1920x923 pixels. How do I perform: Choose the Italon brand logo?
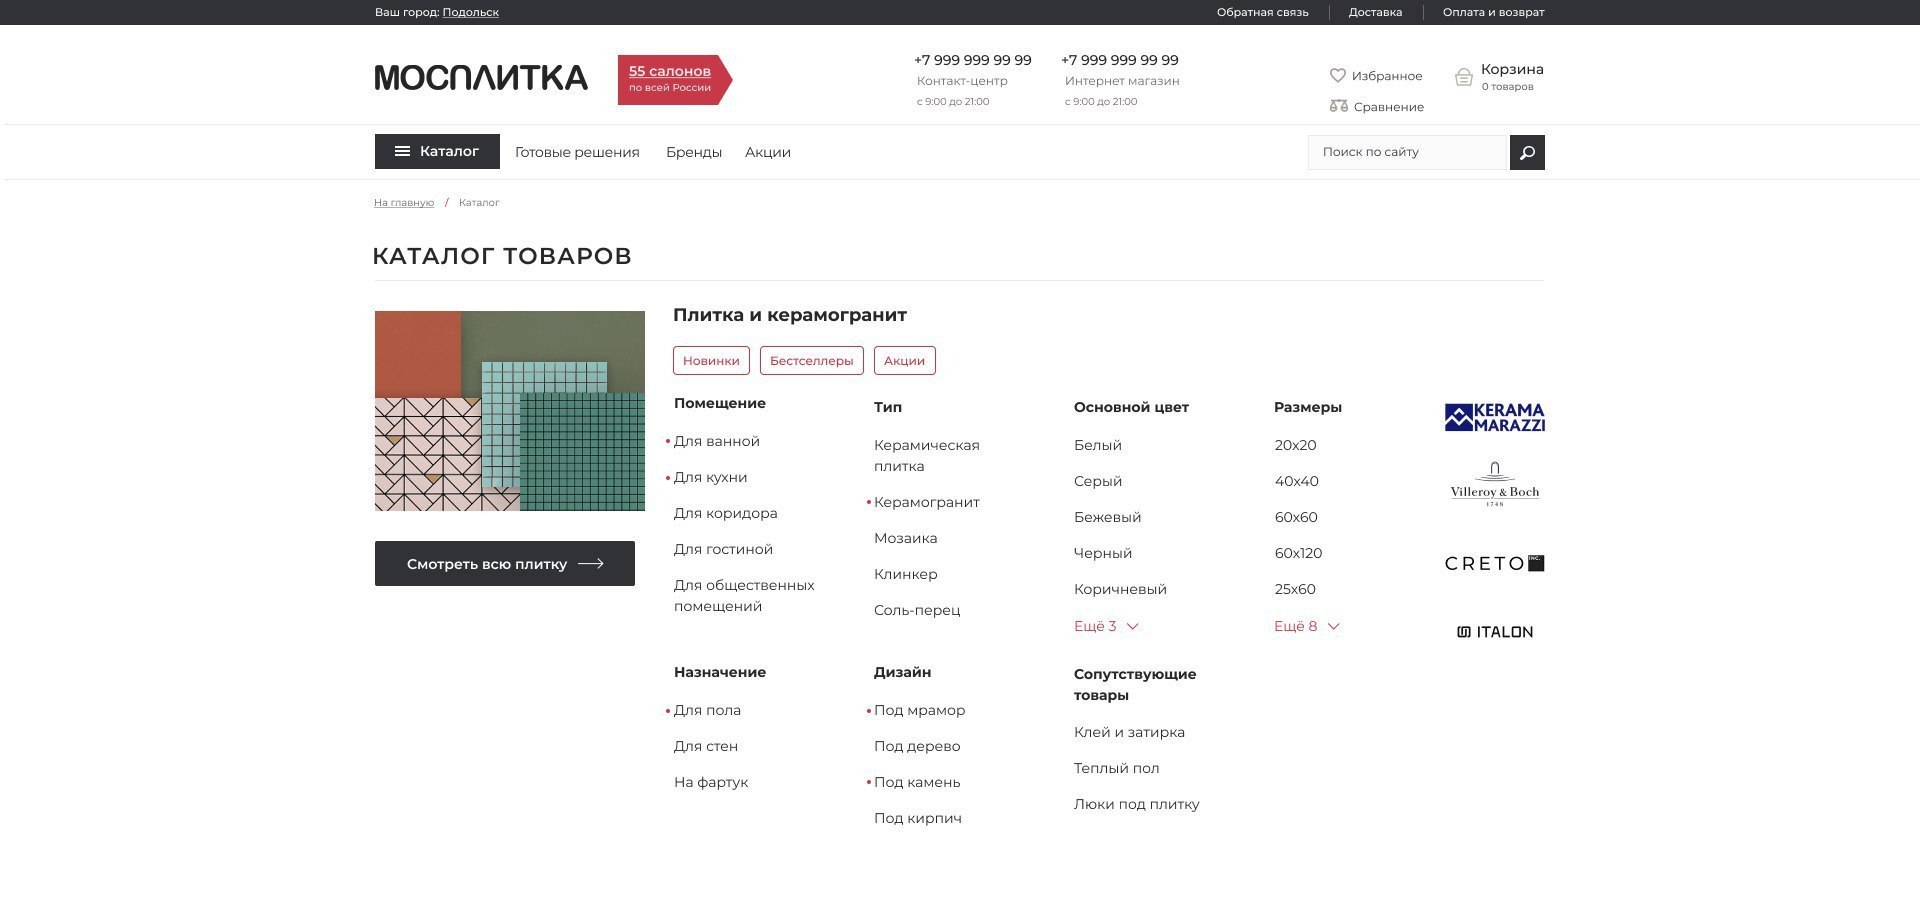point(1494,632)
